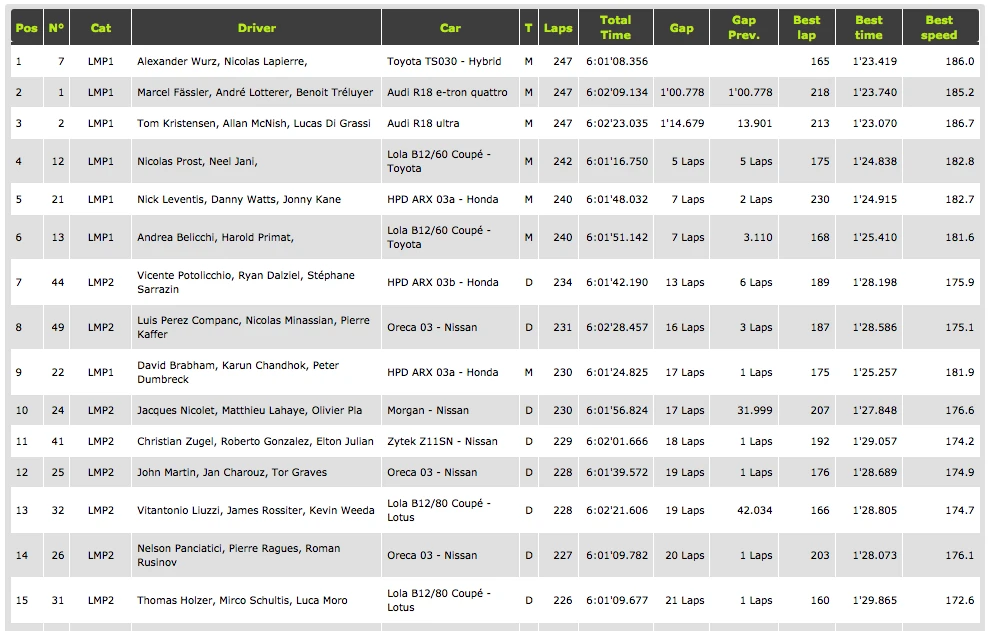The width and height of the screenshot is (990, 631).
Task: Click the Best speed column header
Action: (939, 28)
